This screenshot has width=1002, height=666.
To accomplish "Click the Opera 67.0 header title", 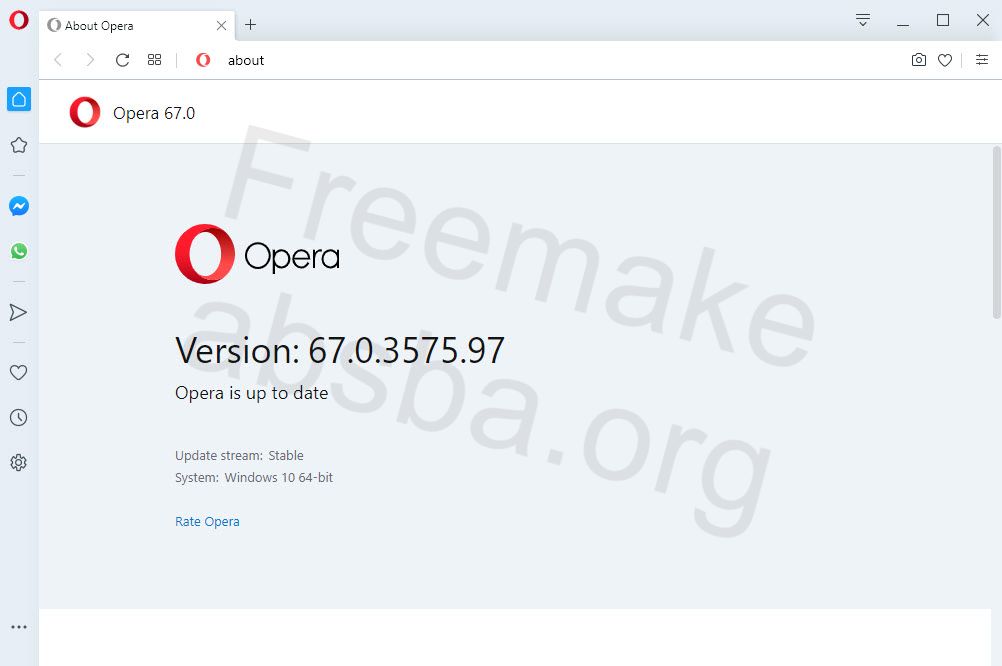I will (x=154, y=113).
